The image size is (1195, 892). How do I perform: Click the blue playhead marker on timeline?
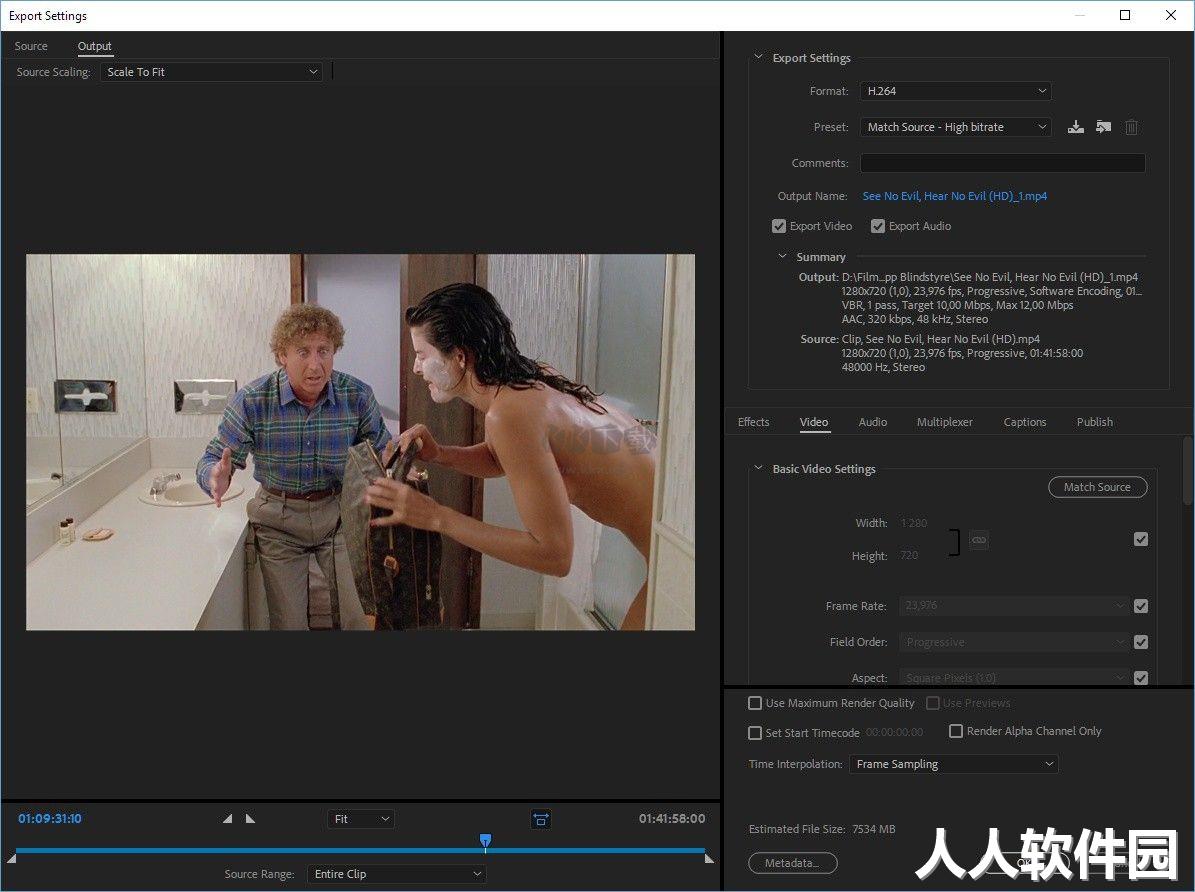[485, 840]
